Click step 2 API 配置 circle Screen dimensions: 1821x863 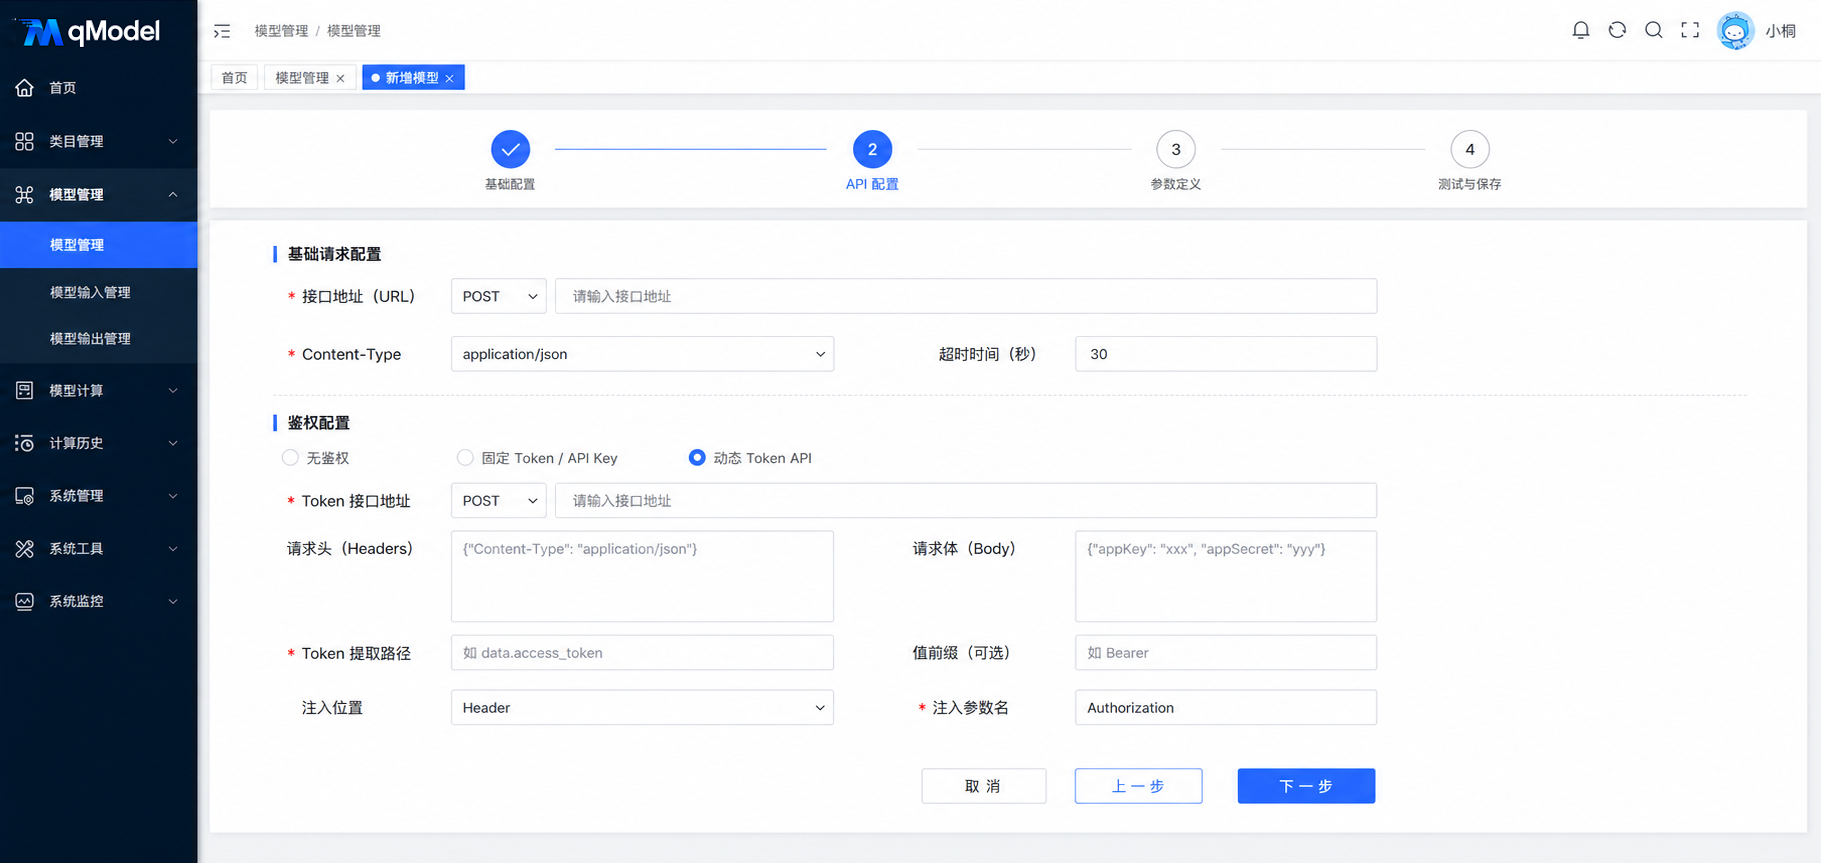pos(872,149)
